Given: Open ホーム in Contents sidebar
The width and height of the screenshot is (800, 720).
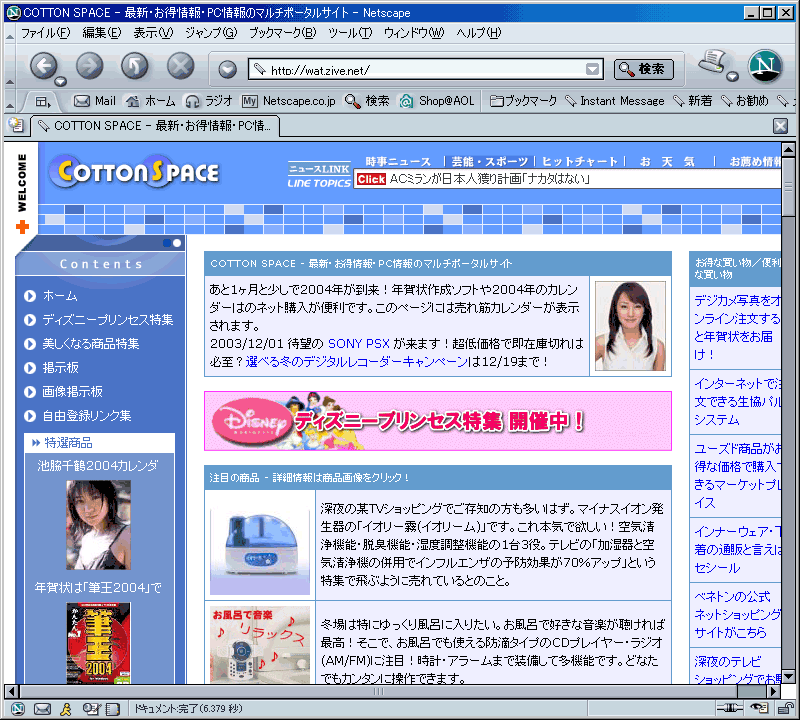Looking at the screenshot, I should tap(60, 296).
